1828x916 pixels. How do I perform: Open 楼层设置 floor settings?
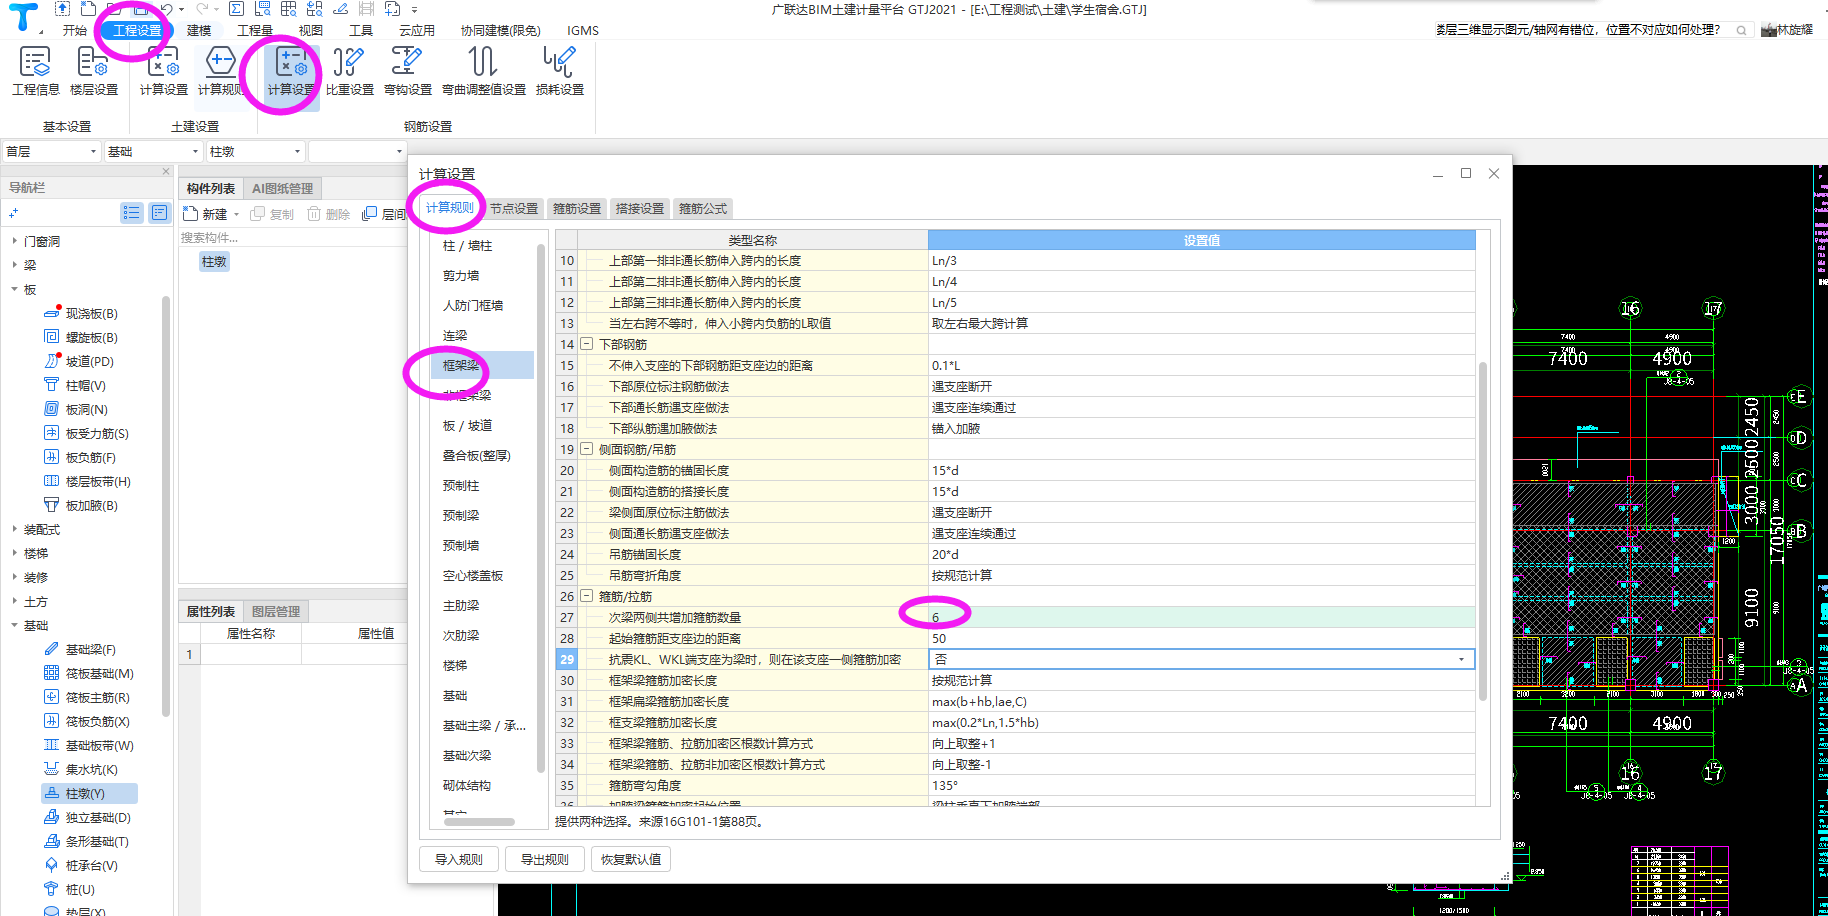(94, 70)
